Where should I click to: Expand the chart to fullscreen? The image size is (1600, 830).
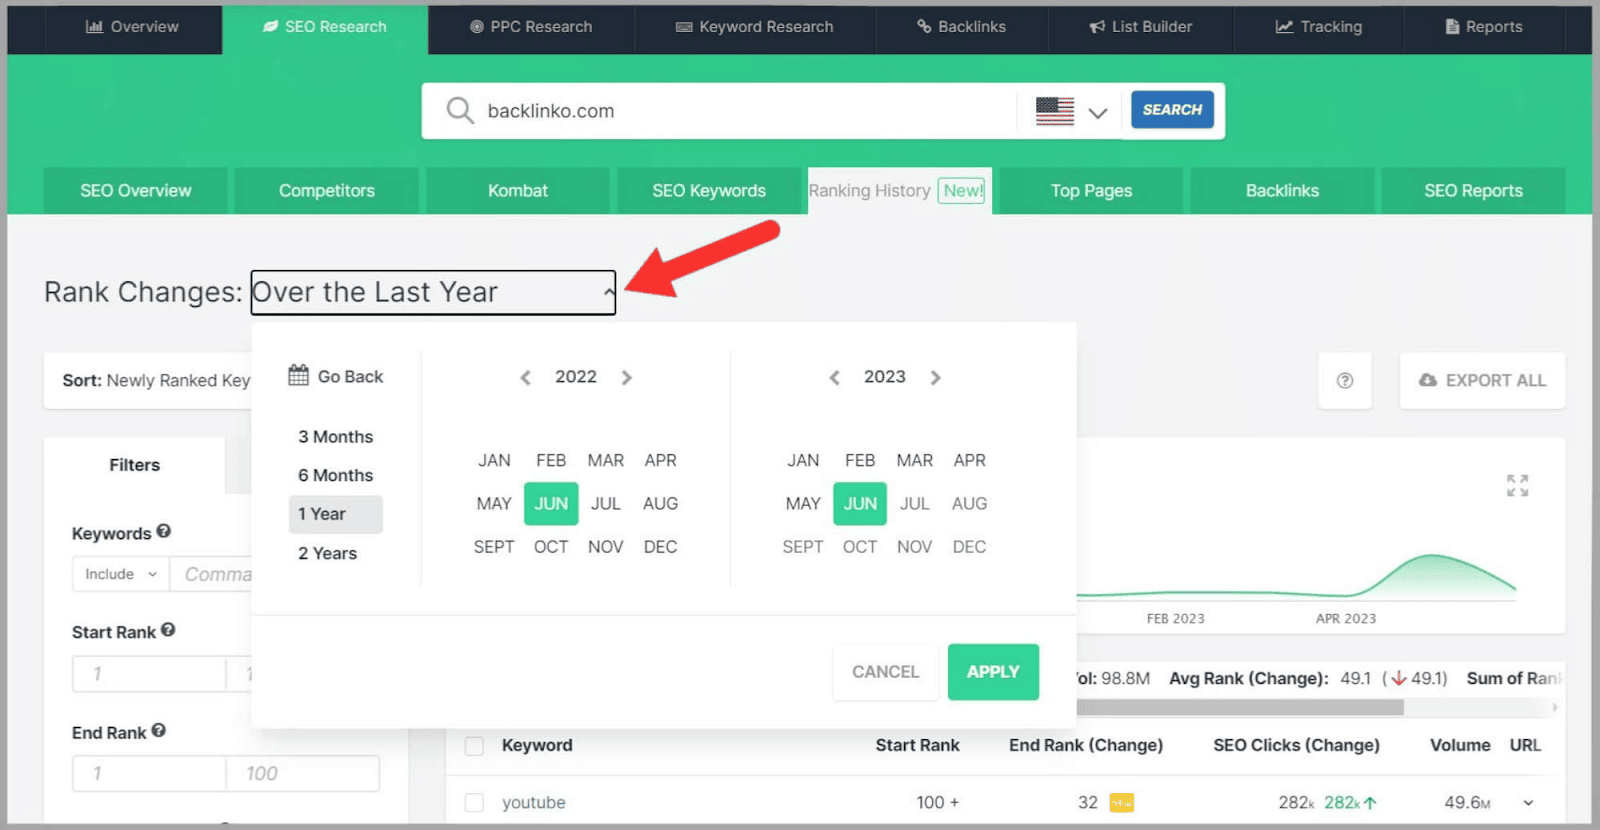[1517, 486]
